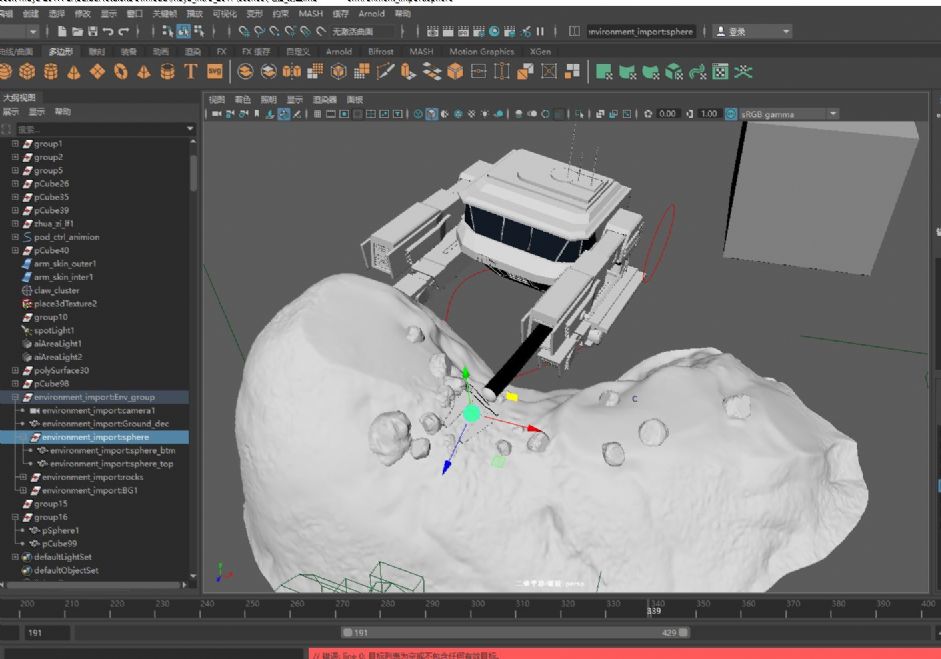Click the Open Scene folder icon

(x=77, y=31)
